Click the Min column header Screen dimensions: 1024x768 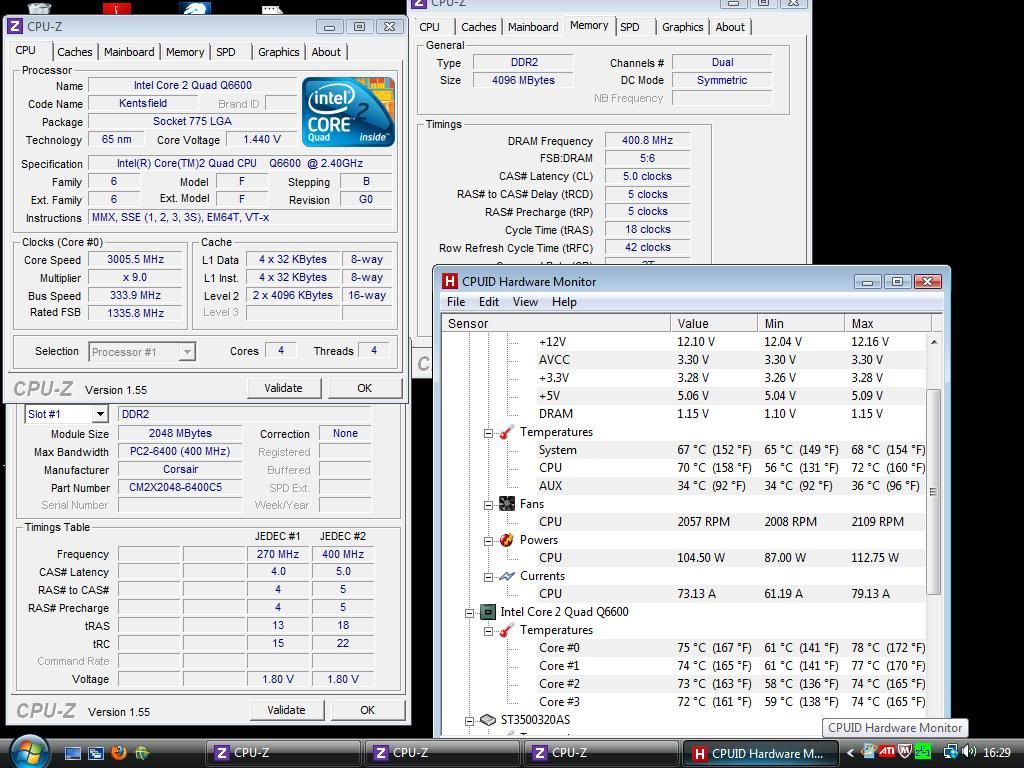[801, 323]
